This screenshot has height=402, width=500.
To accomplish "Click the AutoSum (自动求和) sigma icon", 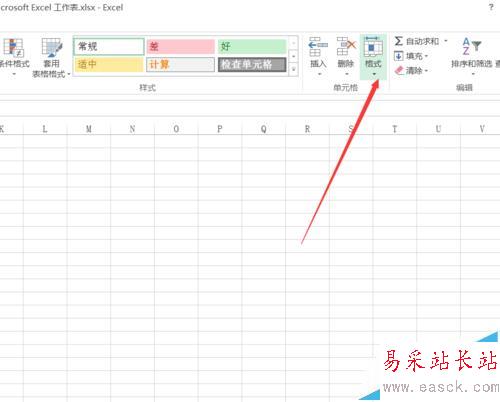I will [398, 41].
